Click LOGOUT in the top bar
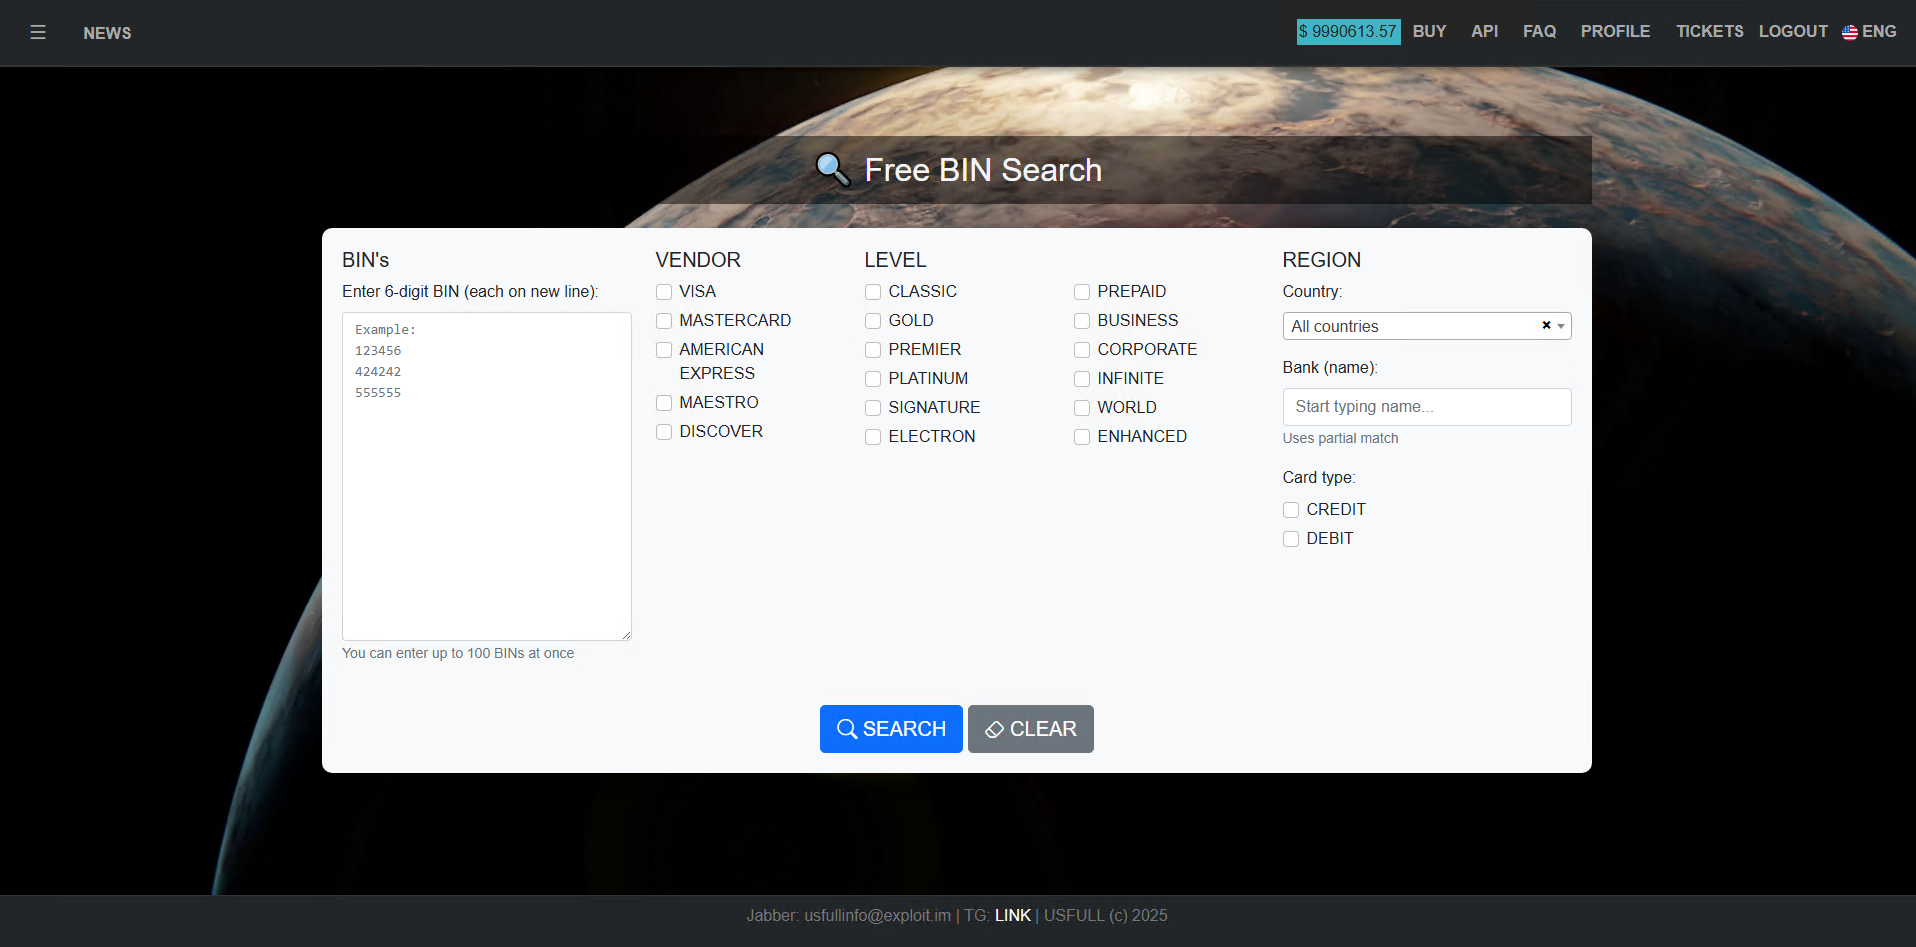 tap(1793, 32)
